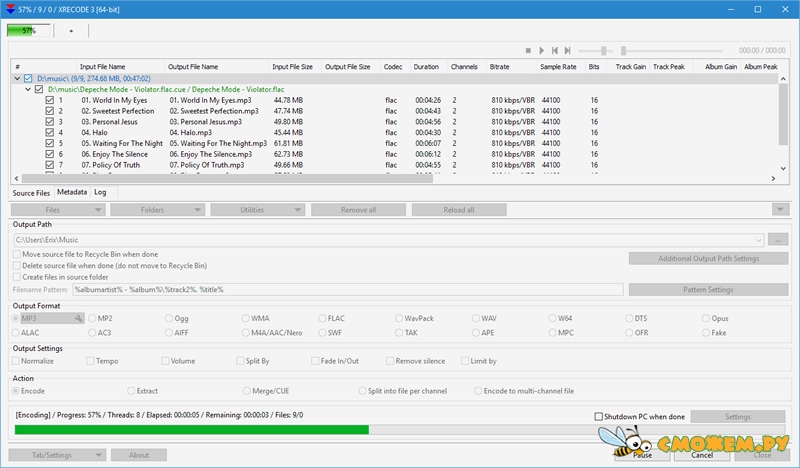Image resolution: width=800 pixels, height=468 pixels.
Task: Open the Files dropdown button
Action: (58, 210)
